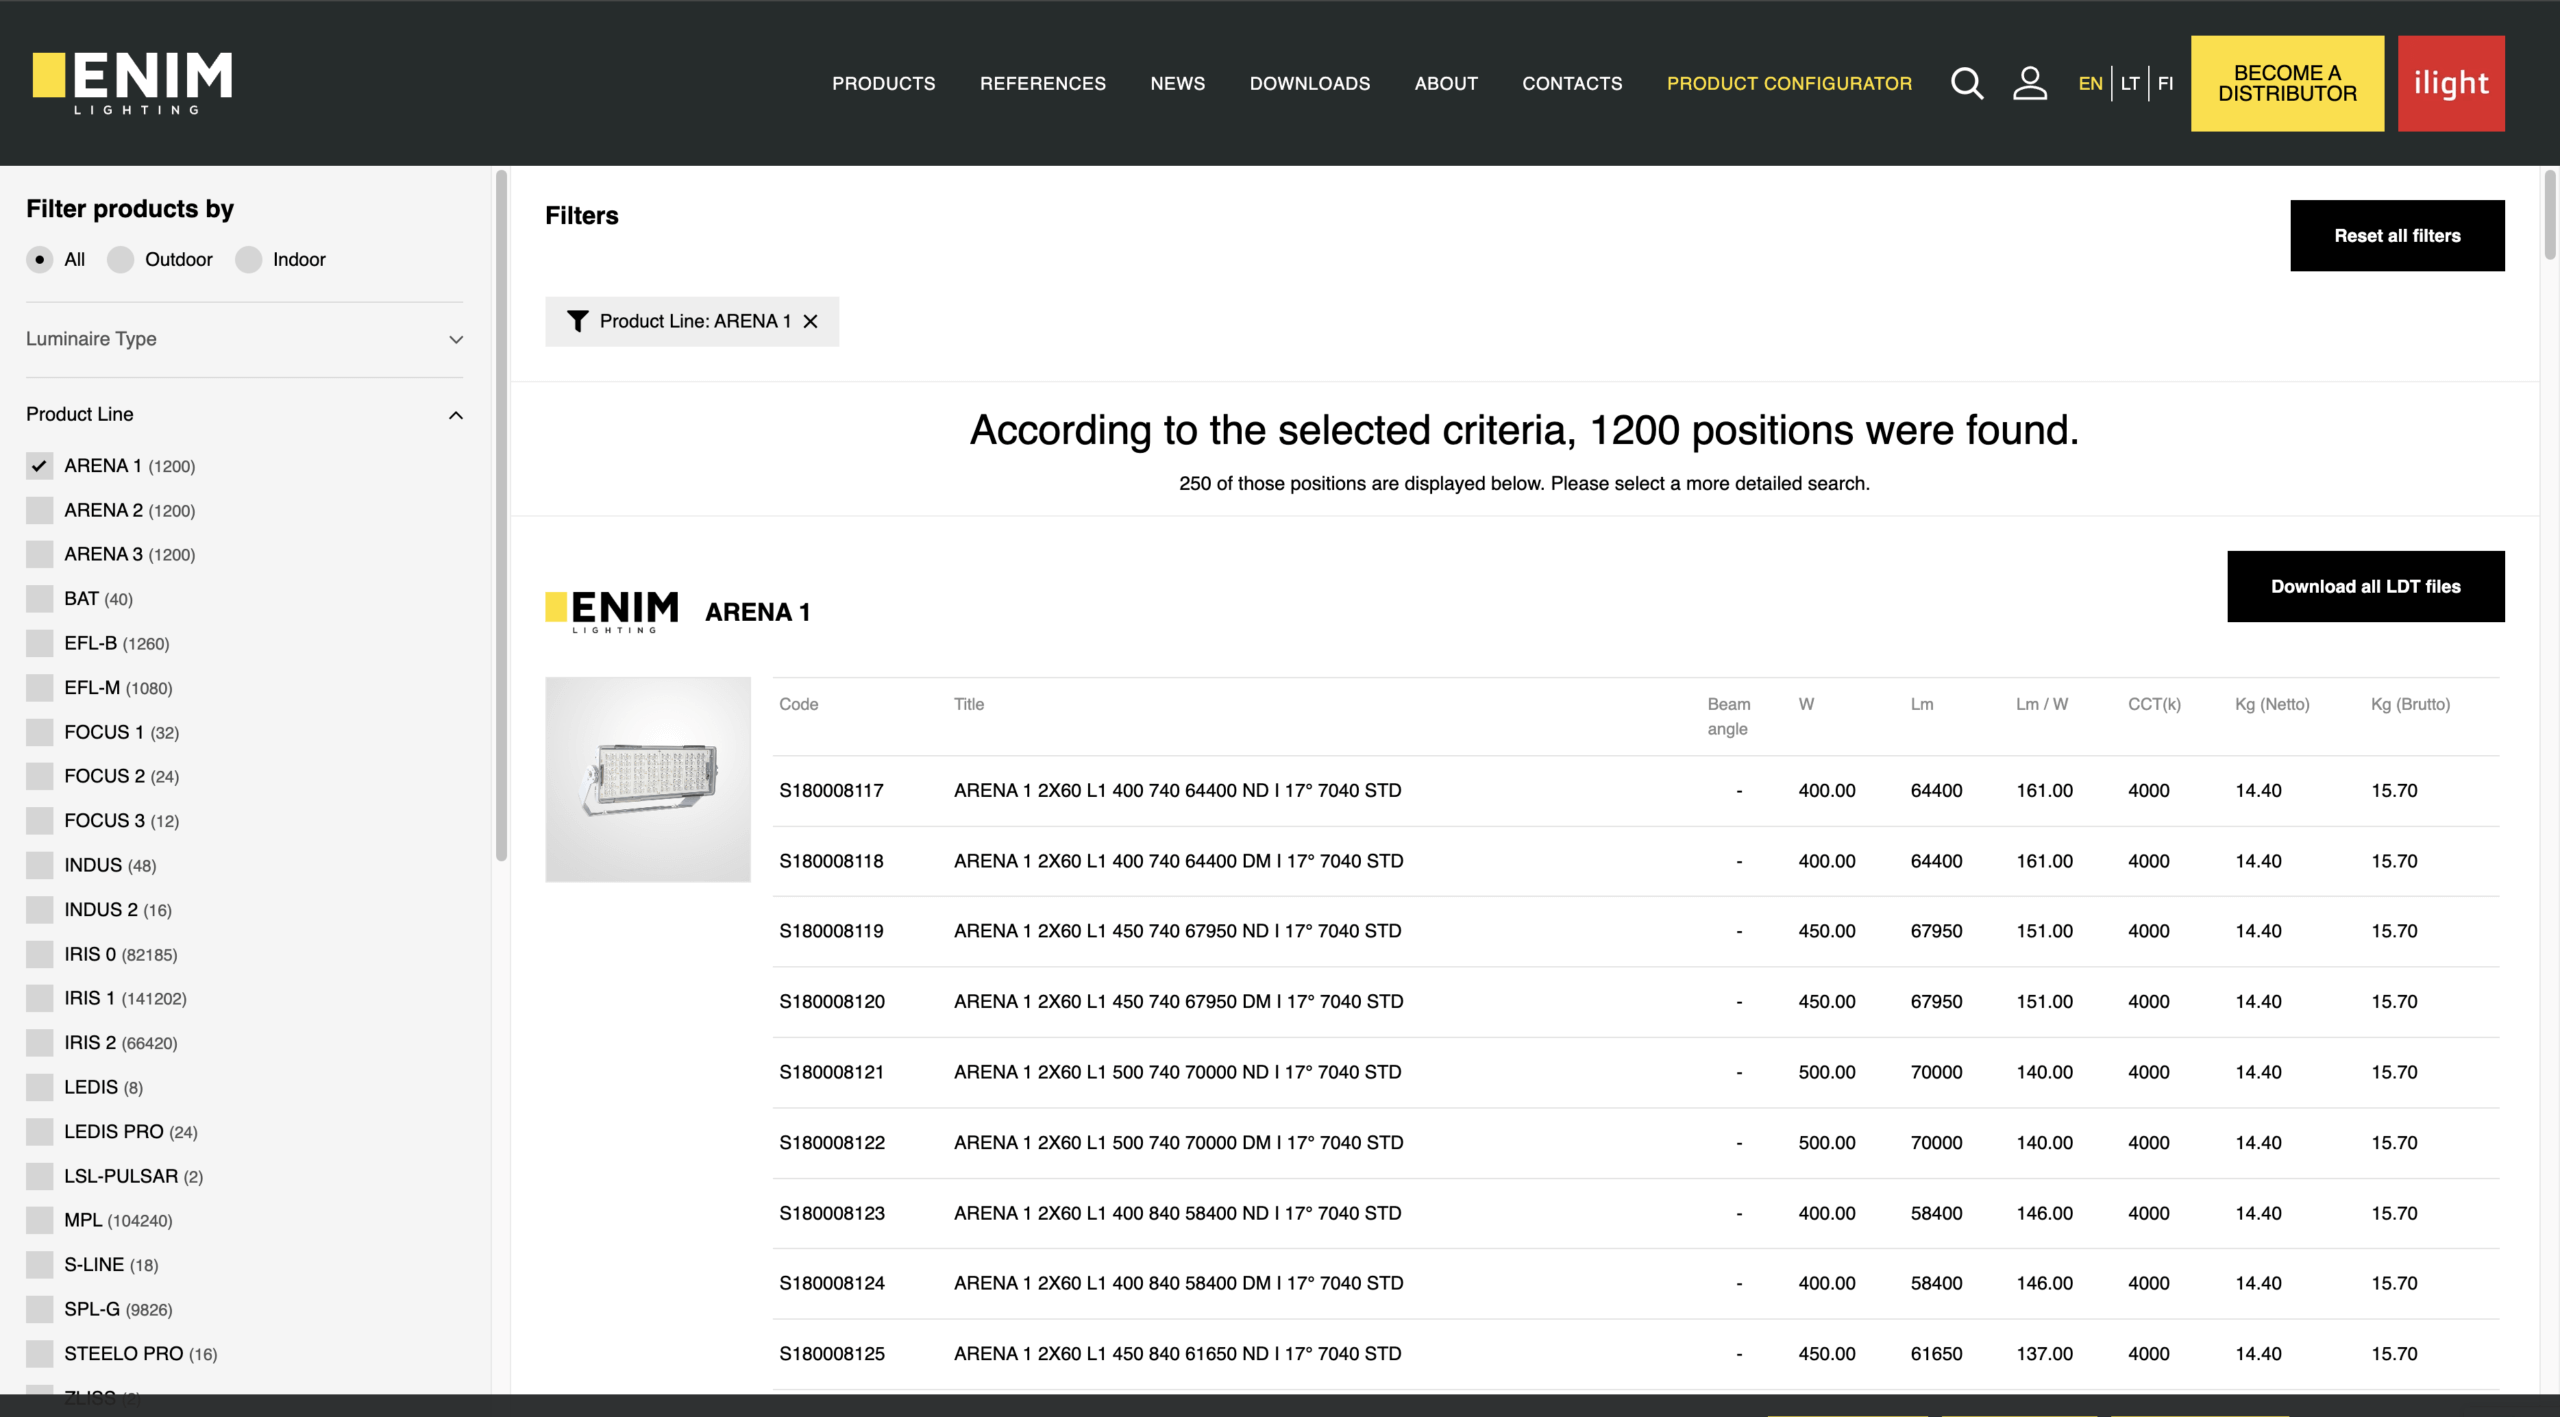Switch language to LT
The width and height of the screenshot is (2560, 1417).
(2130, 83)
